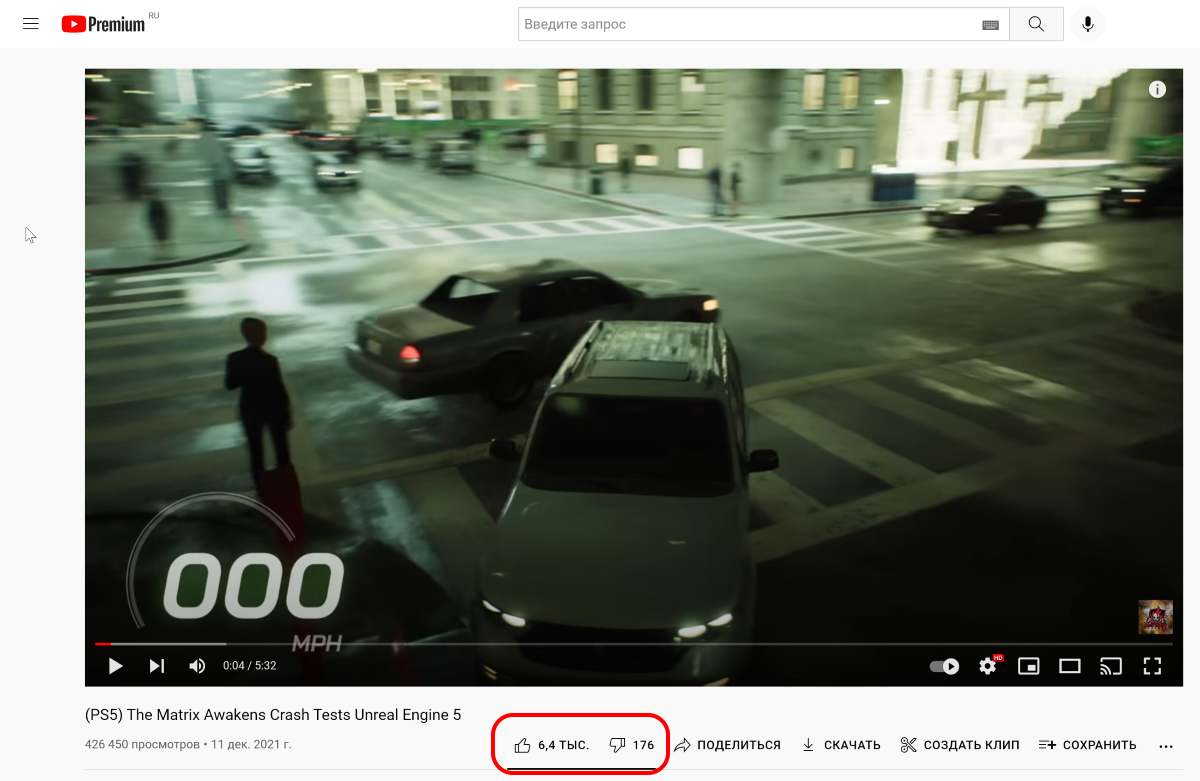This screenshot has width=1200, height=781.
Task: Click the video title text
Action: (273, 715)
